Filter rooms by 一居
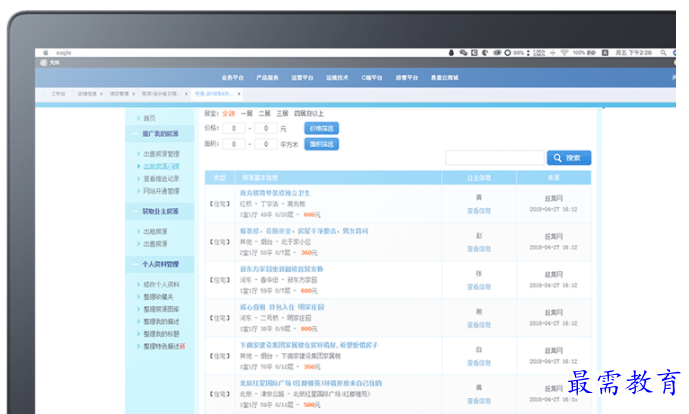Screen dimensions: 689x414 click(x=247, y=113)
